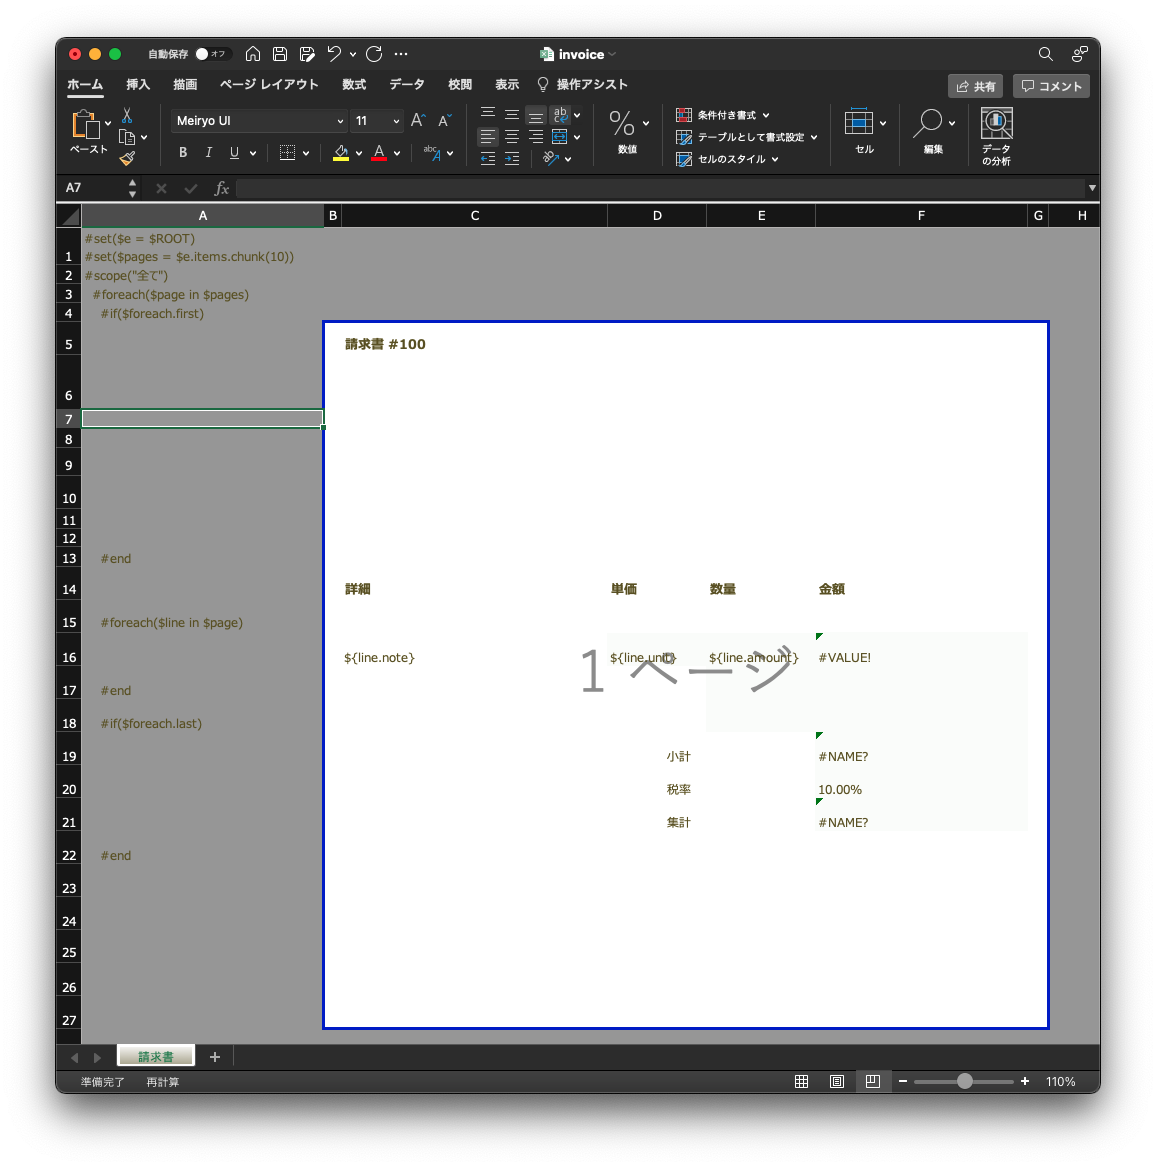Switch to Normal view in status bar
Viewport: 1156px width, 1167px height.
(802, 1081)
